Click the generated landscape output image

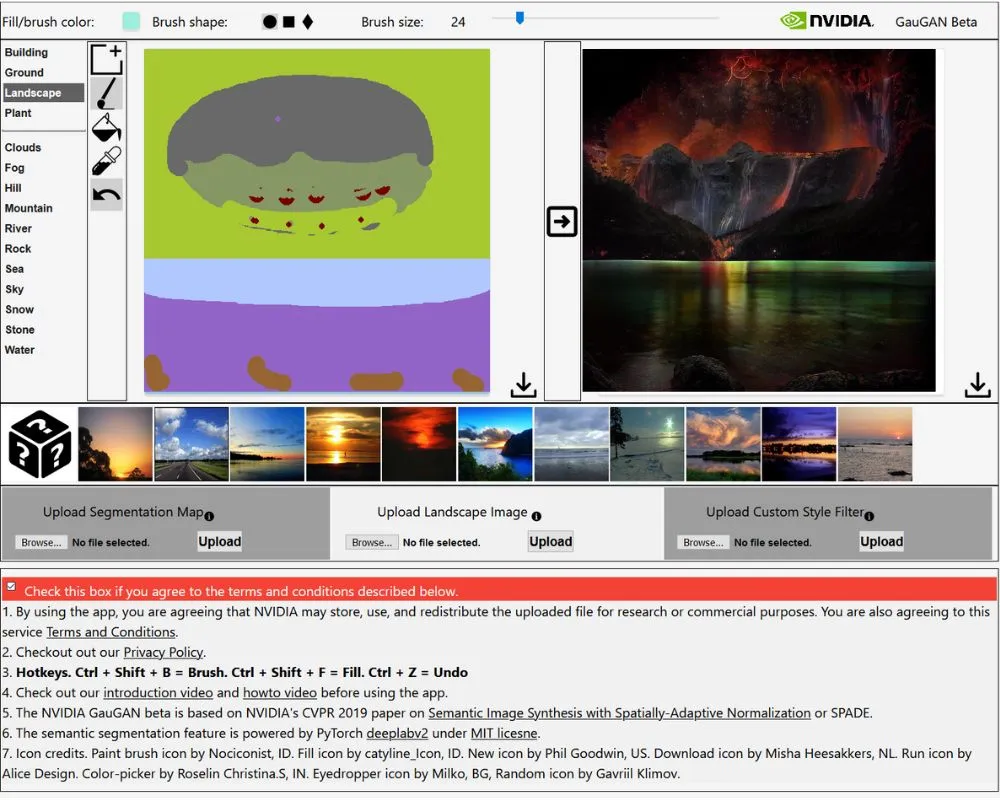coord(759,220)
